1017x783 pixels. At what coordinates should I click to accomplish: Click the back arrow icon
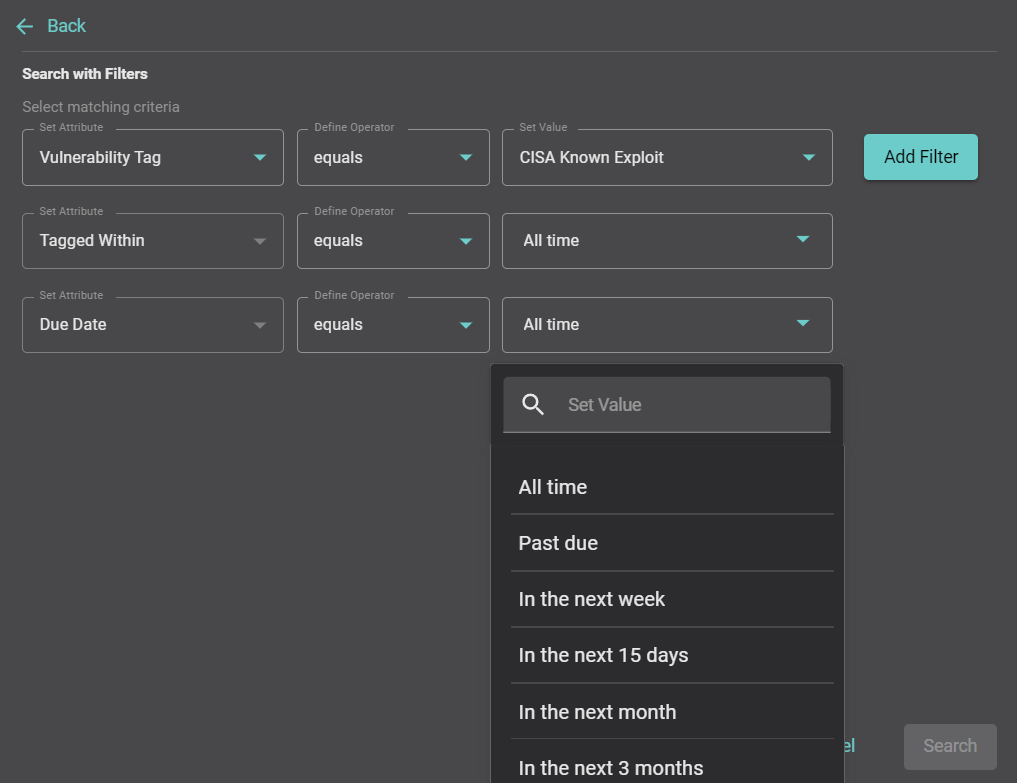click(25, 27)
